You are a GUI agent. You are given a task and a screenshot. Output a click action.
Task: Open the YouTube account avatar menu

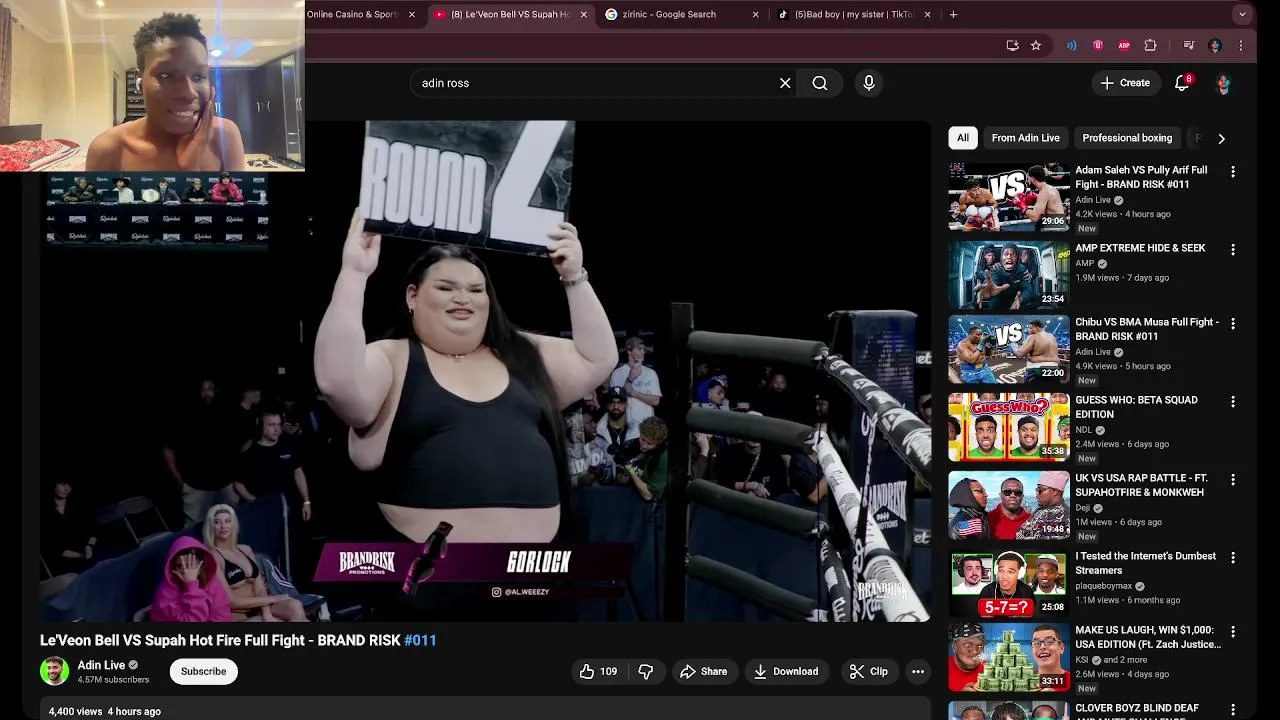tap(1223, 83)
